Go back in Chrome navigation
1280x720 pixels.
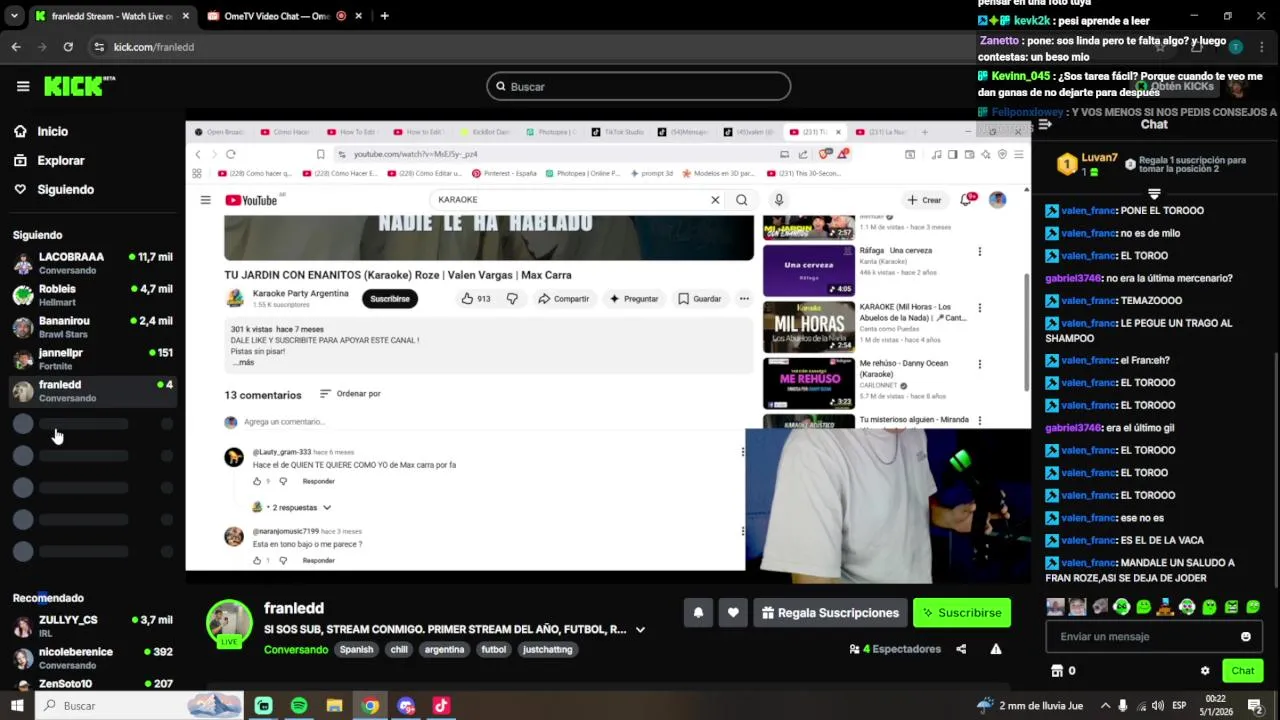pos(16,47)
